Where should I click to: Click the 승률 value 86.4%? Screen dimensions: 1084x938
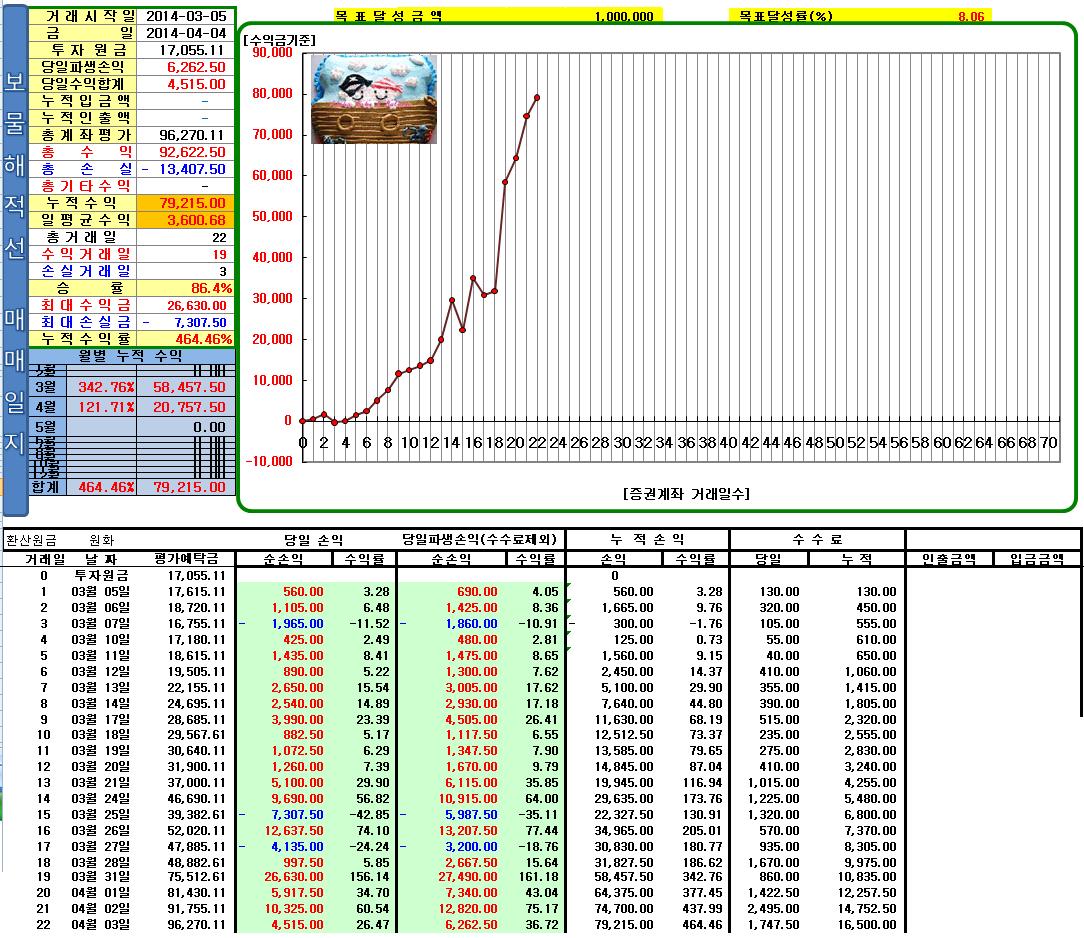[x=186, y=288]
